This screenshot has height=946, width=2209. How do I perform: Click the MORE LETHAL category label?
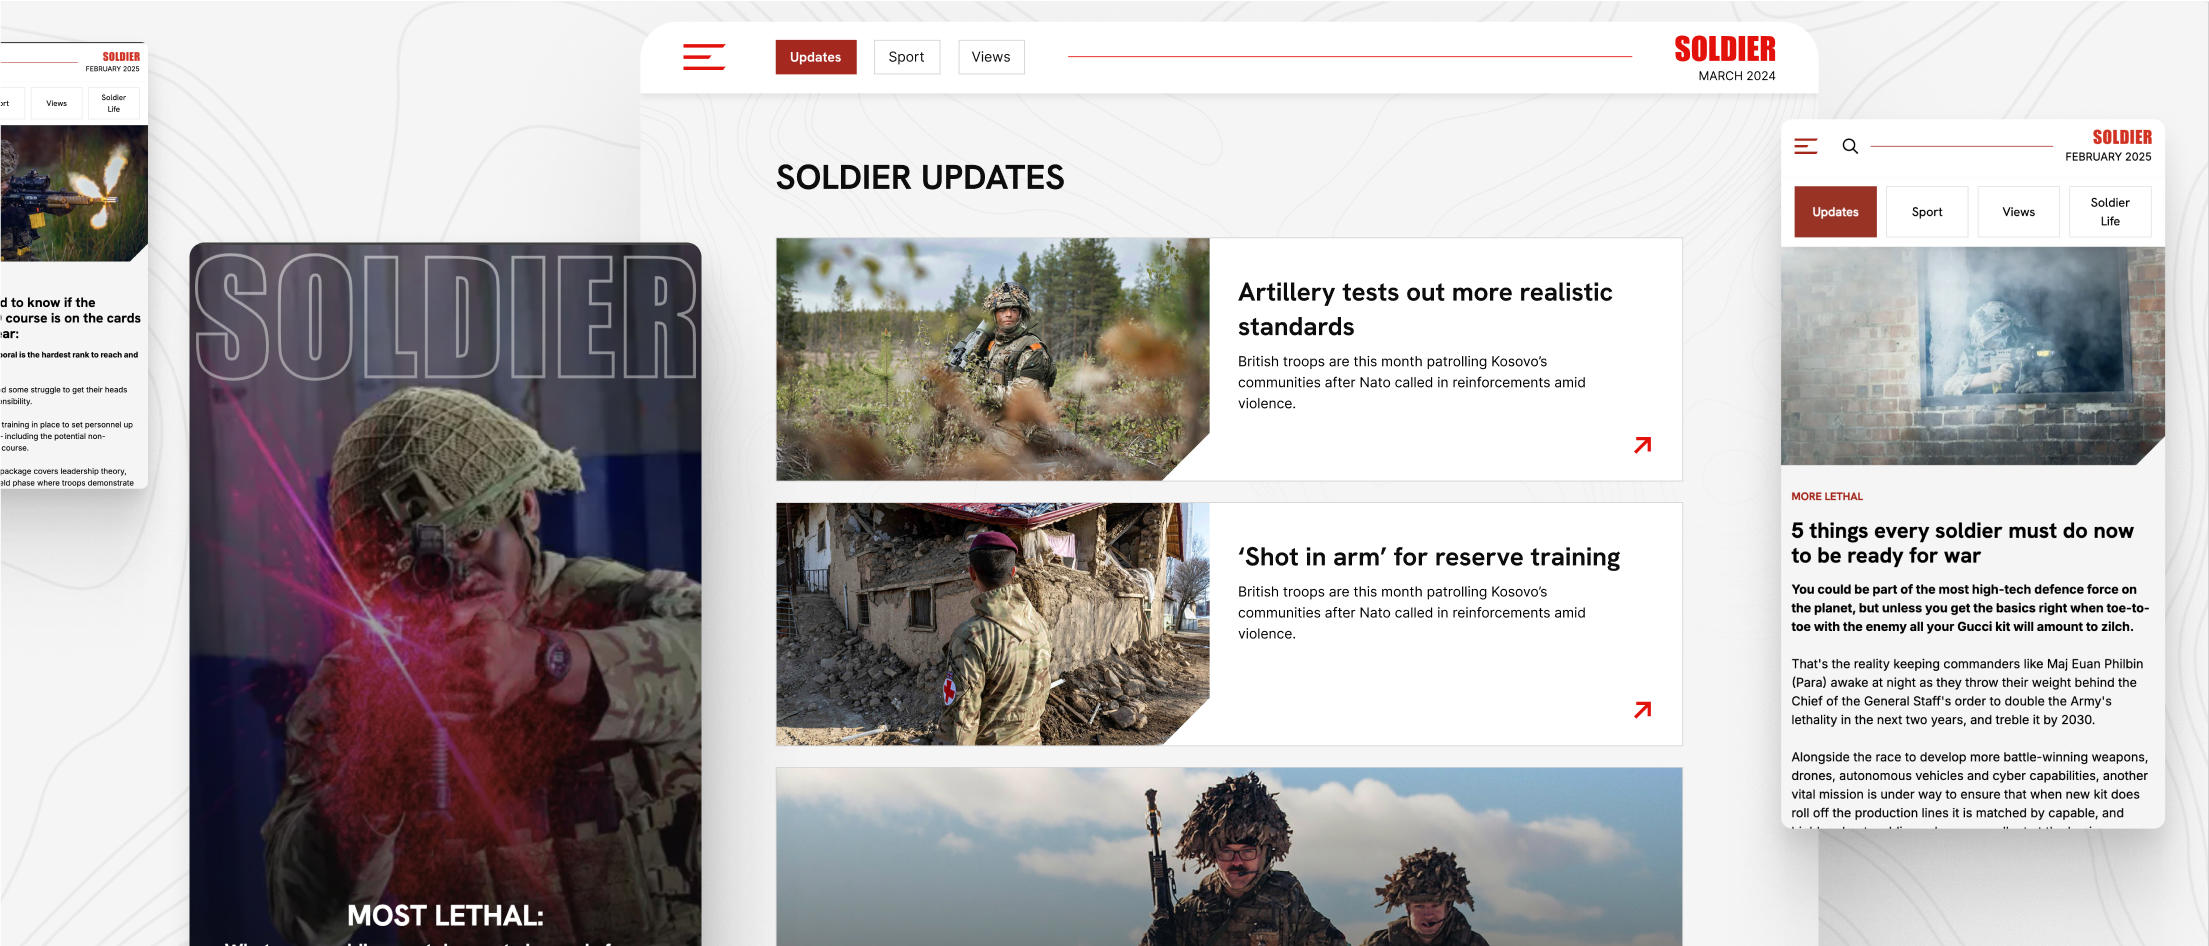[1827, 497]
